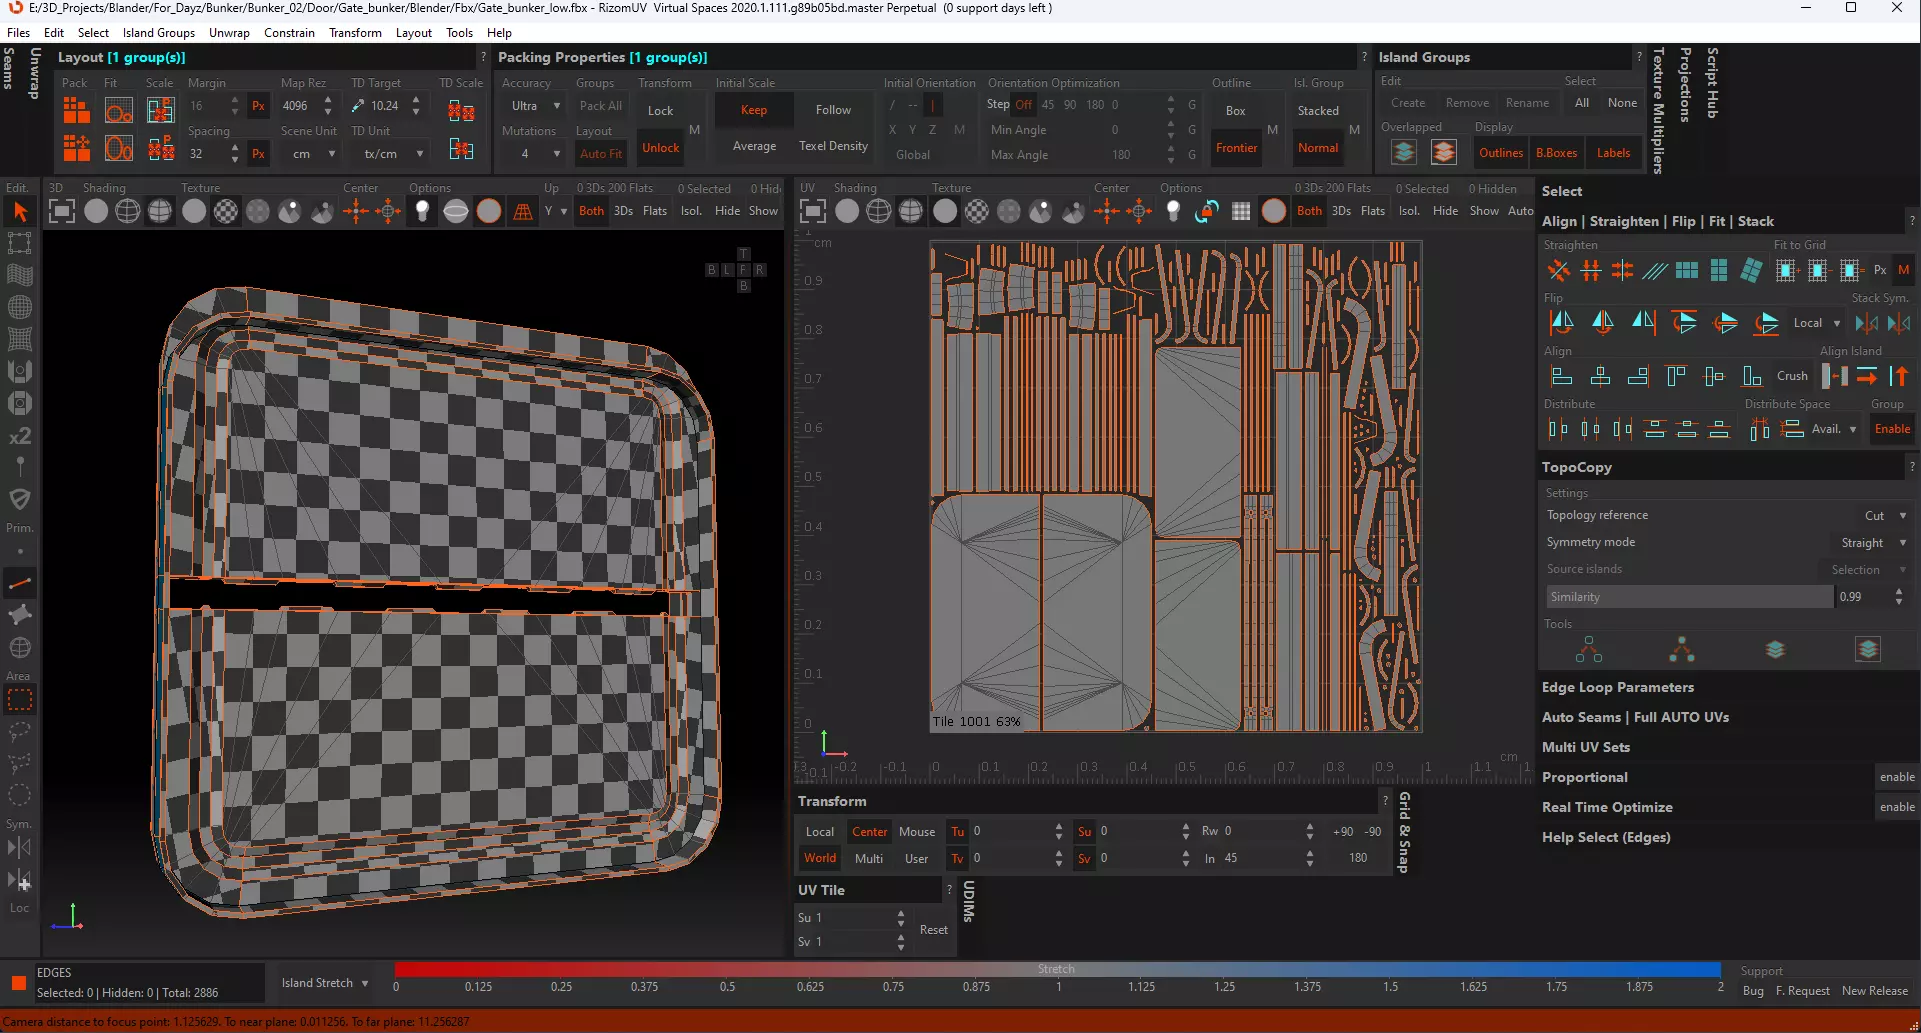Click the align left icon under Align

tap(1561, 376)
